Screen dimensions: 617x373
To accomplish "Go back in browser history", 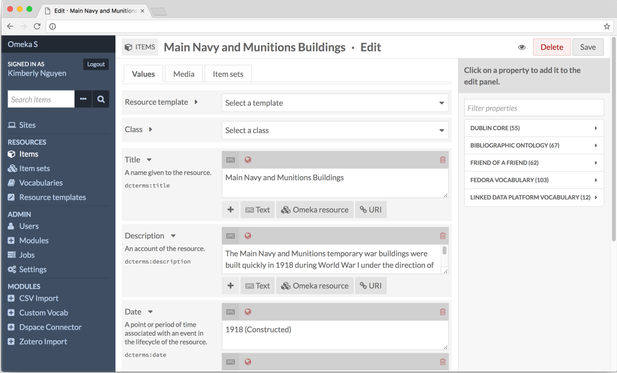I will click(10, 26).
